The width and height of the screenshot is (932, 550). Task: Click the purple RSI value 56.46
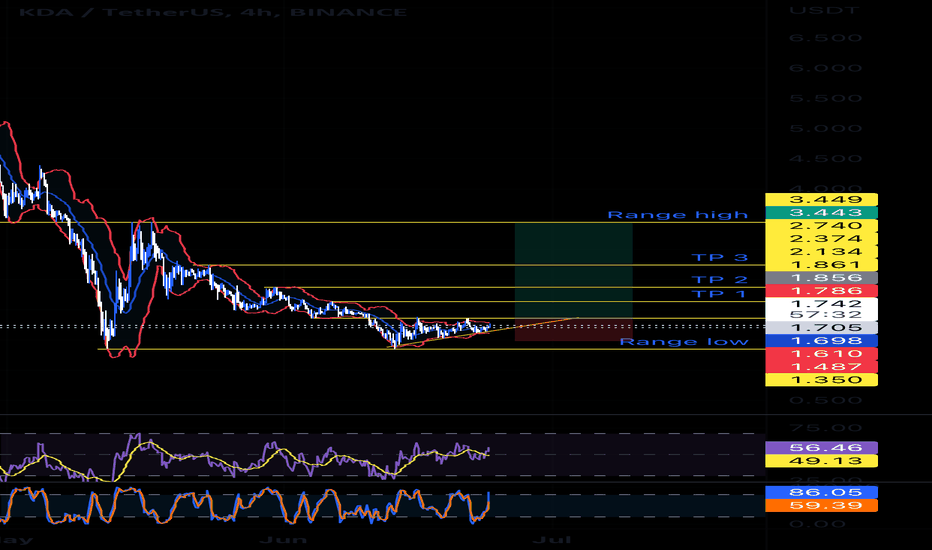tap(821, 448)
